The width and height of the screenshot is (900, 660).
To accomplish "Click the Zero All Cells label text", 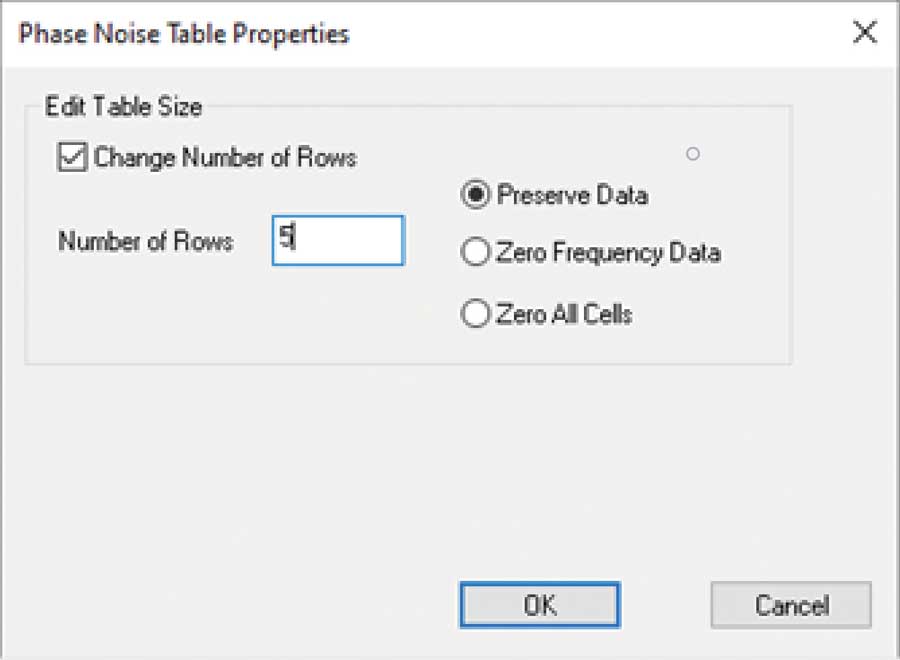I will 564,314.
